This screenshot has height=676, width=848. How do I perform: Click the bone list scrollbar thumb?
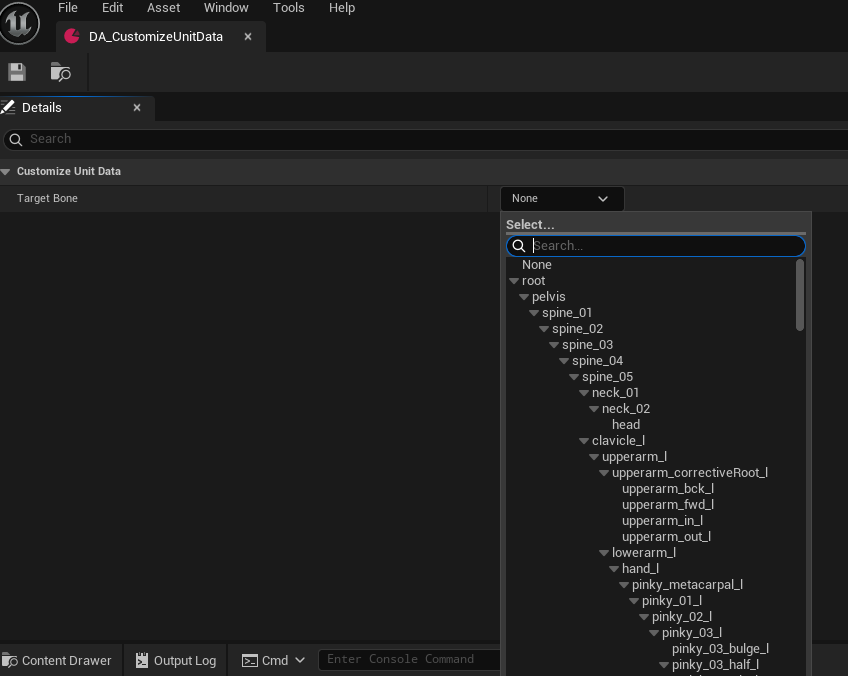800,295
